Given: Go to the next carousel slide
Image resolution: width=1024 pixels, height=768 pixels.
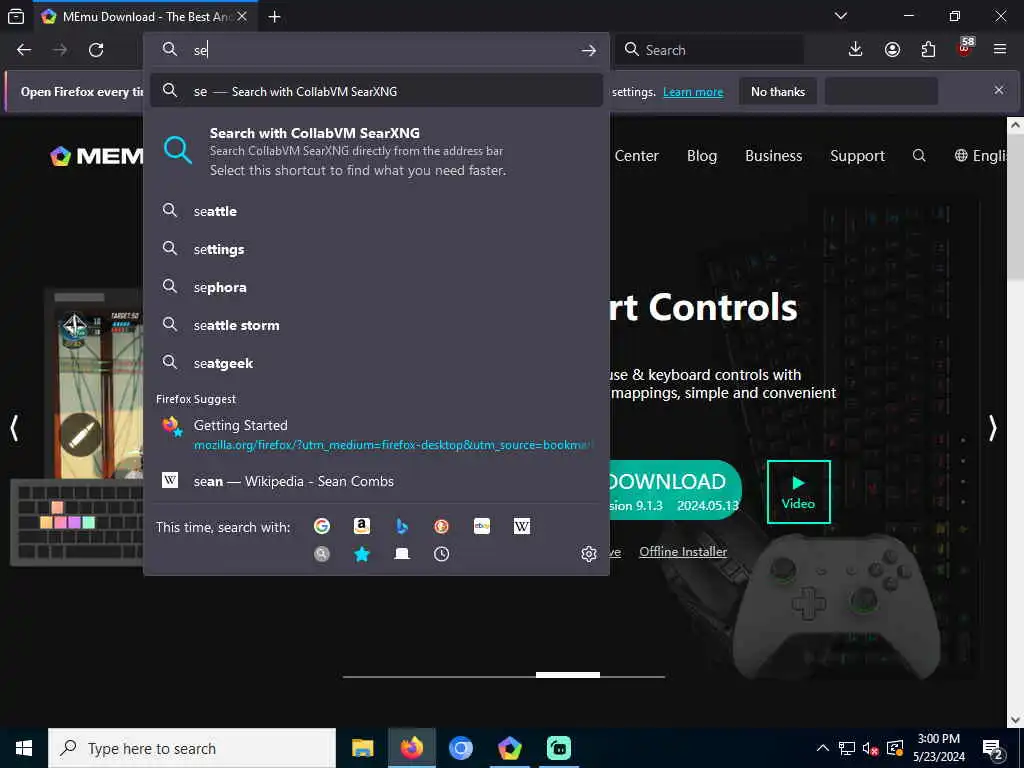Looking at the screenshot, I should point(993,428).
